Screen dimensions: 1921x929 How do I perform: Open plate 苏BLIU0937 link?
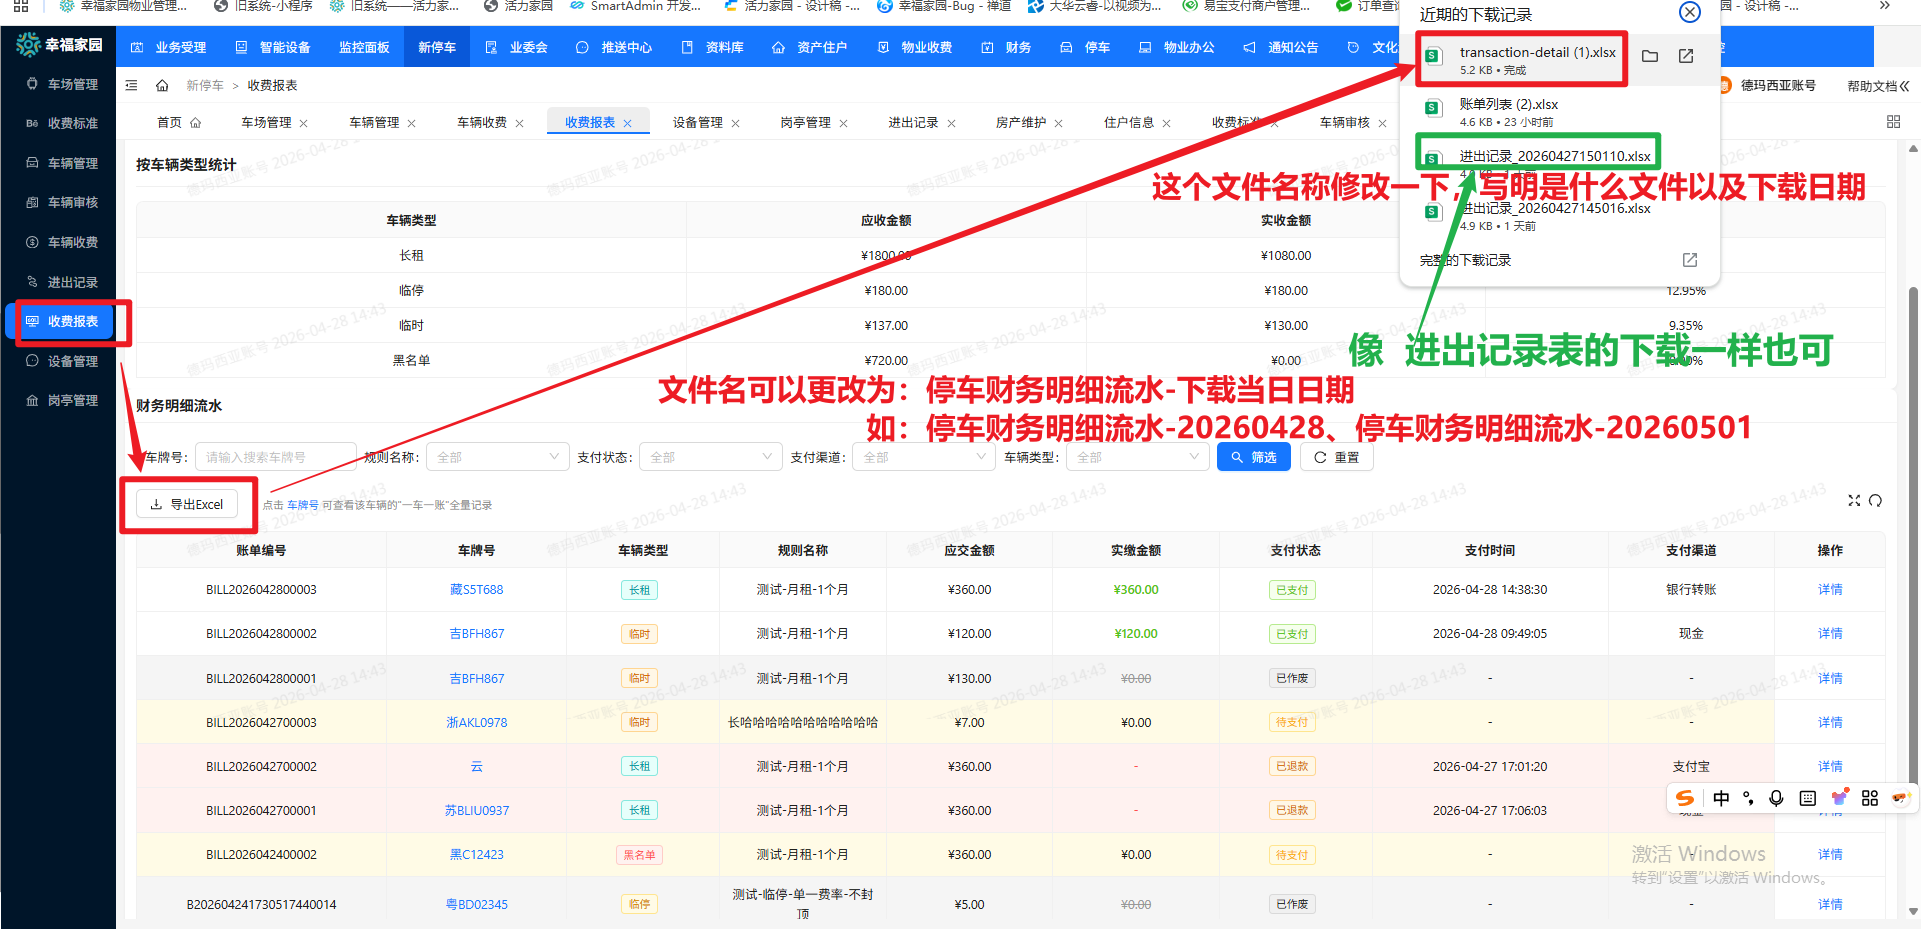(476, 810)
